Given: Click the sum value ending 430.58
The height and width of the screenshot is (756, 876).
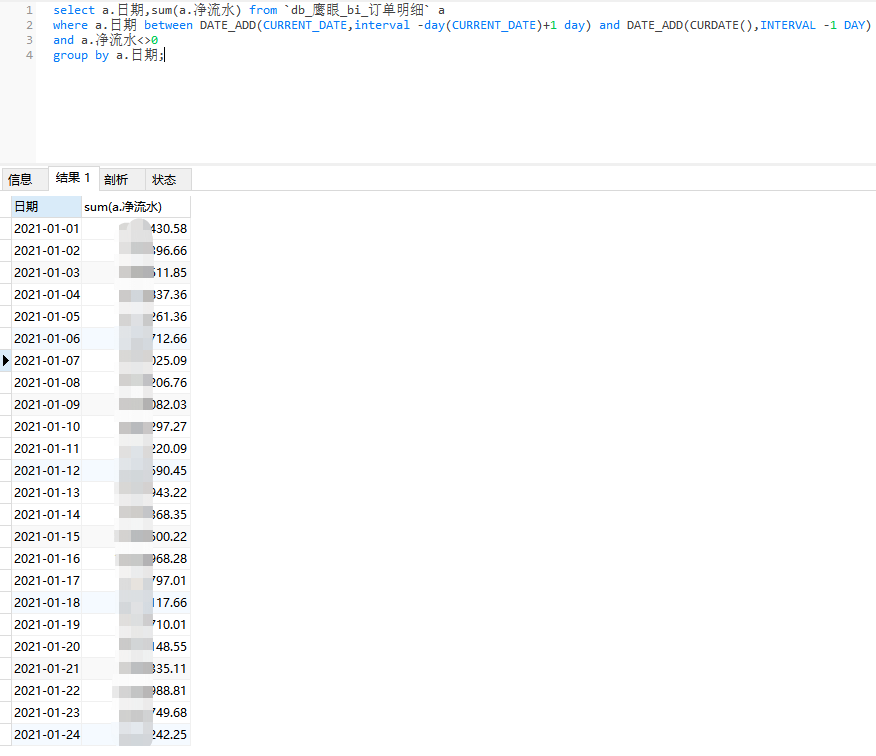Looking at the screenshot, I should (136, 229).
